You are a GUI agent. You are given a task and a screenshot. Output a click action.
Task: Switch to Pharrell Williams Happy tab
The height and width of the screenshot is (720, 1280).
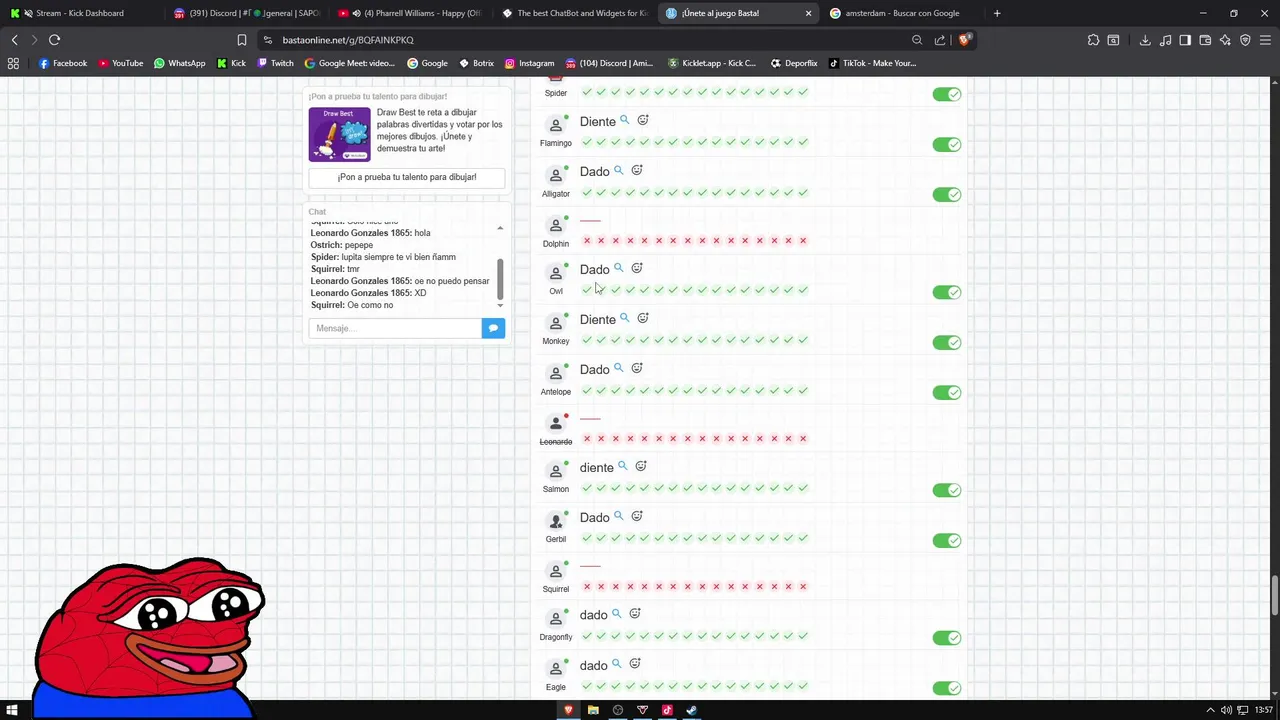[x=410, y=13]
